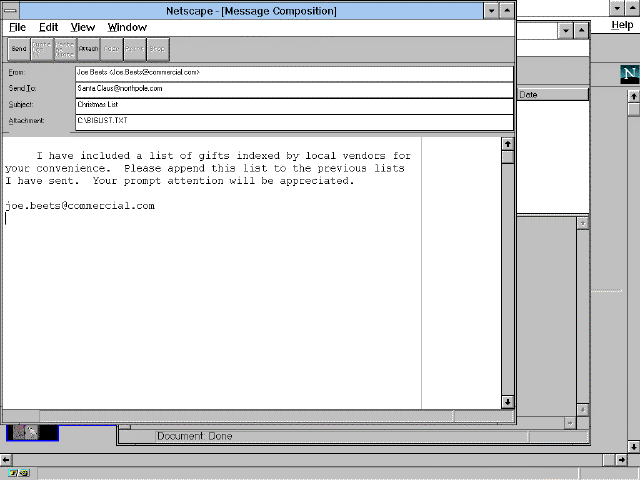The width and height of the screenshot is (640, 480).
Task: Click the Netscape Message Composition title bar
Action: (x=251, y=11)
